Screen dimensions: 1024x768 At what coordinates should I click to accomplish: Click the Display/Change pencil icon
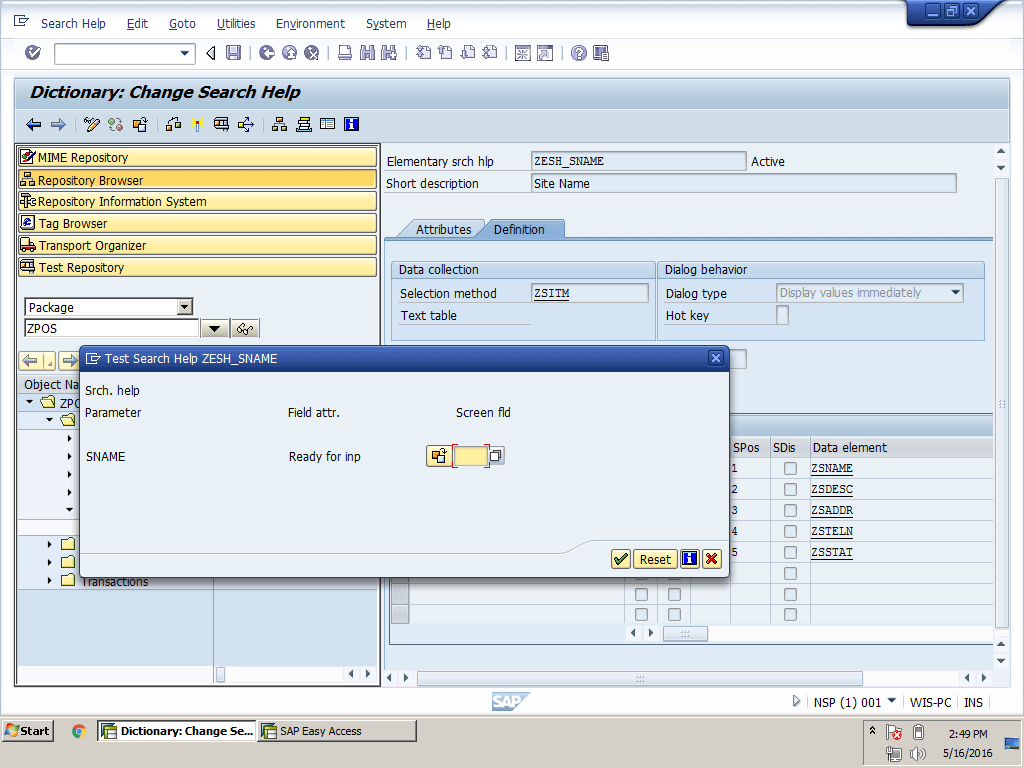92,124
